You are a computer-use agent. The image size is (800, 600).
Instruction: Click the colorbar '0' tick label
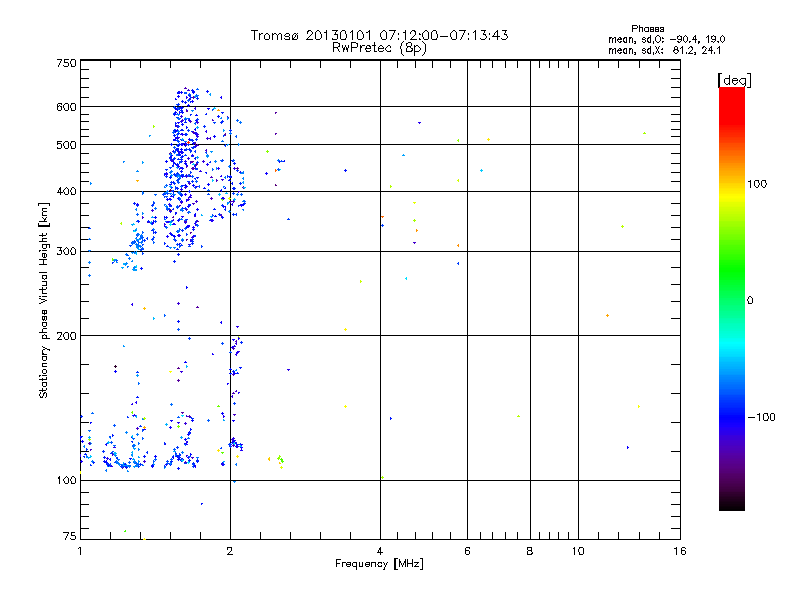pyautogui.click(x=750, y=301)
